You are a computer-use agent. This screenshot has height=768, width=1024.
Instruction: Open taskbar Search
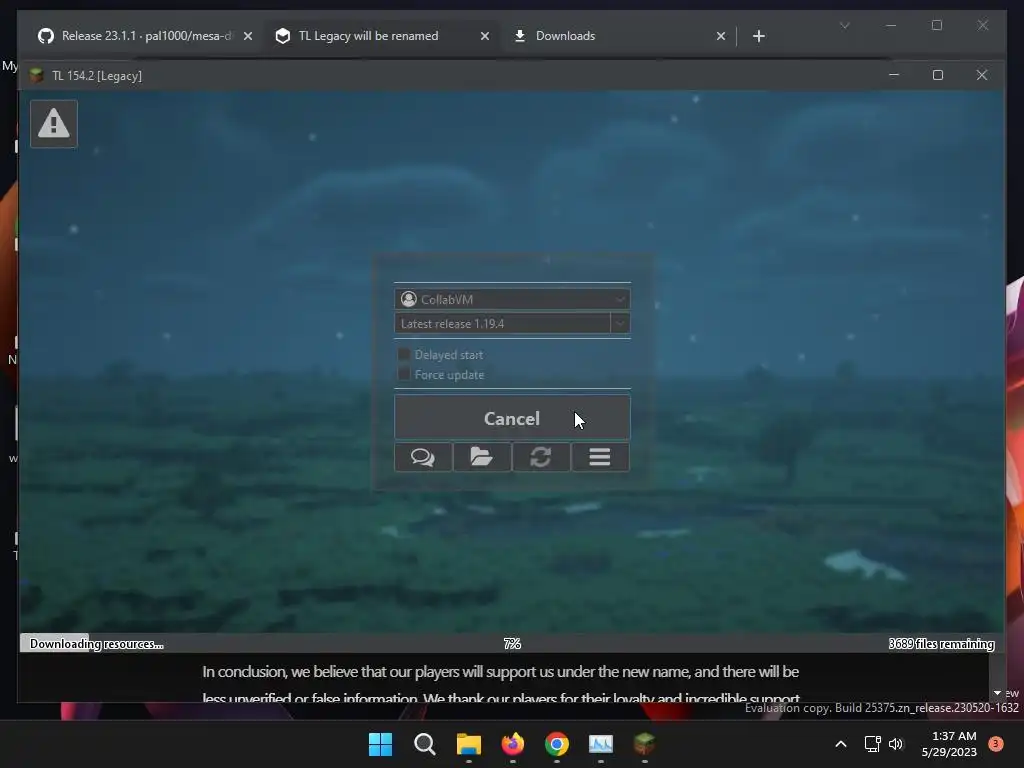click(x=424, y=744)
